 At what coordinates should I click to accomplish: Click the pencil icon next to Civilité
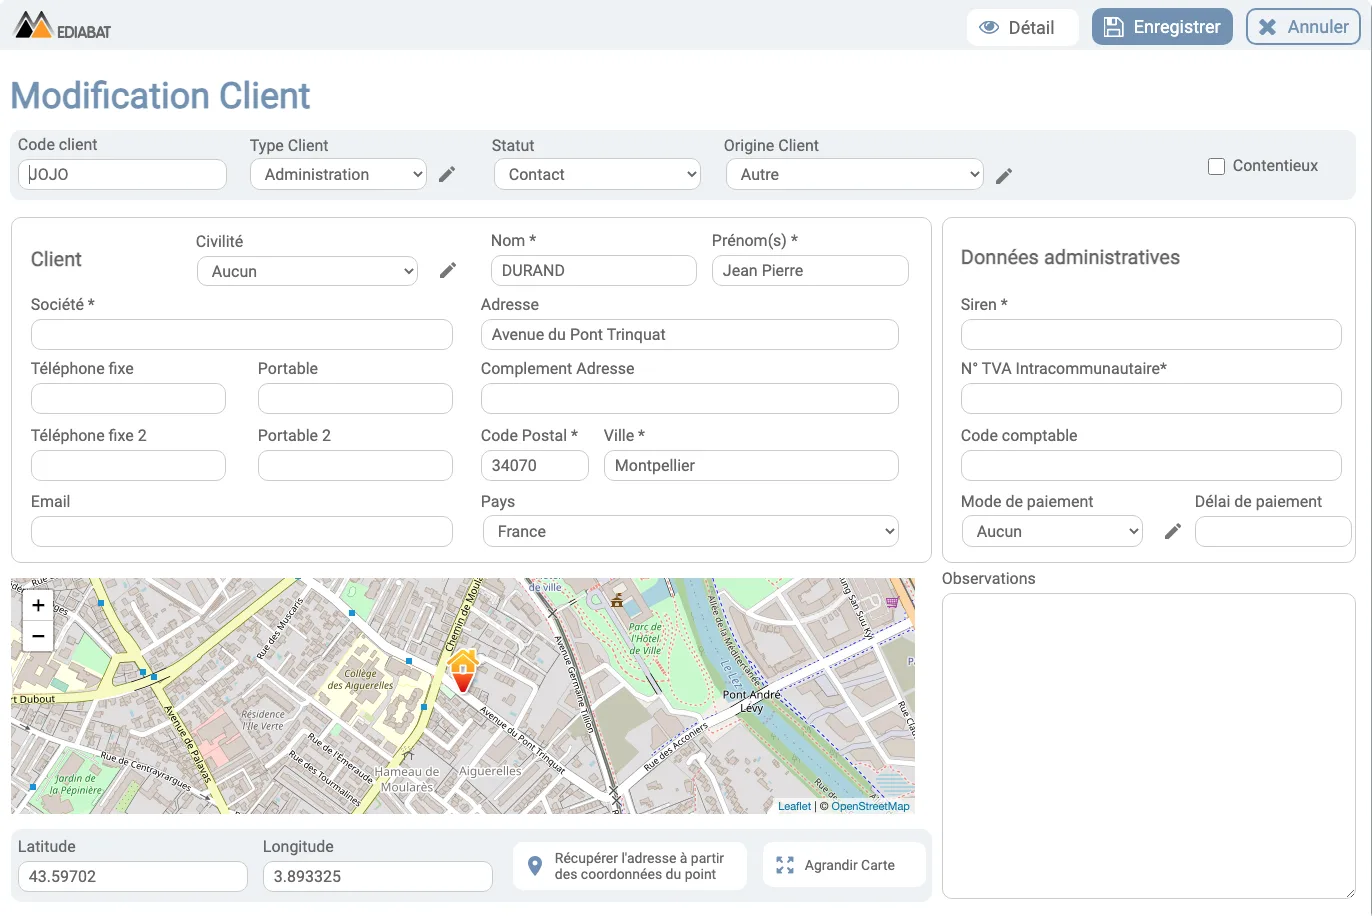448,270
